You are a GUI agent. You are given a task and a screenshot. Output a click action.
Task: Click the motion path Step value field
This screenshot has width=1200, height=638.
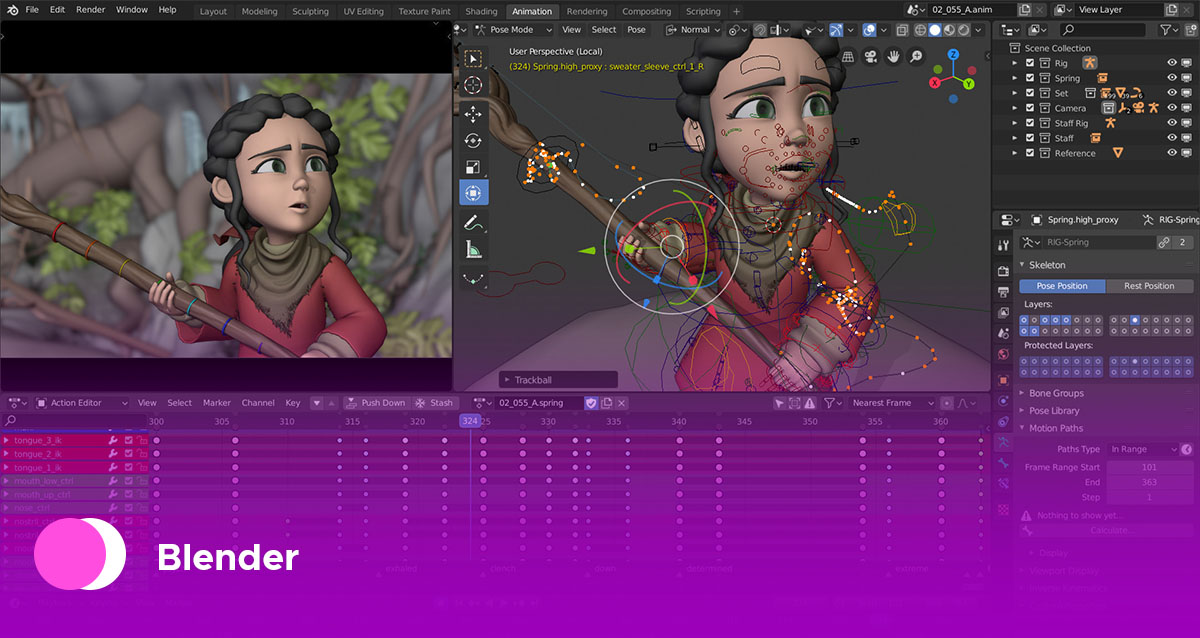tap(1149, 497)
